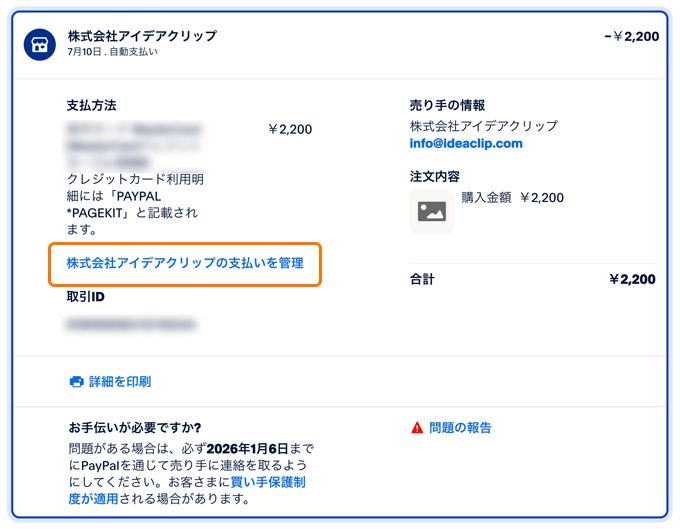The image size is (680, 529).
Task: Click the merchant store icon in header
Action: click(39, 44)
